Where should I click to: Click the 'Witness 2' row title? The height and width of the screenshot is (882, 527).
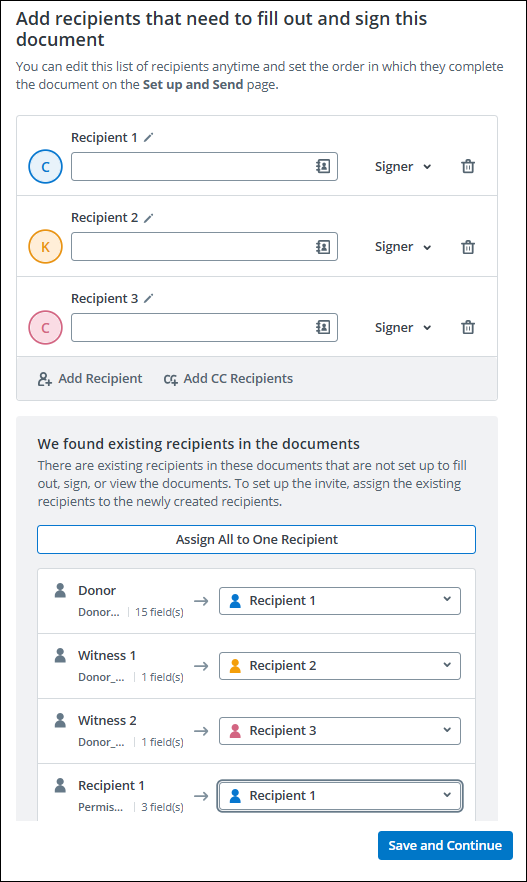tap(107, 720)
